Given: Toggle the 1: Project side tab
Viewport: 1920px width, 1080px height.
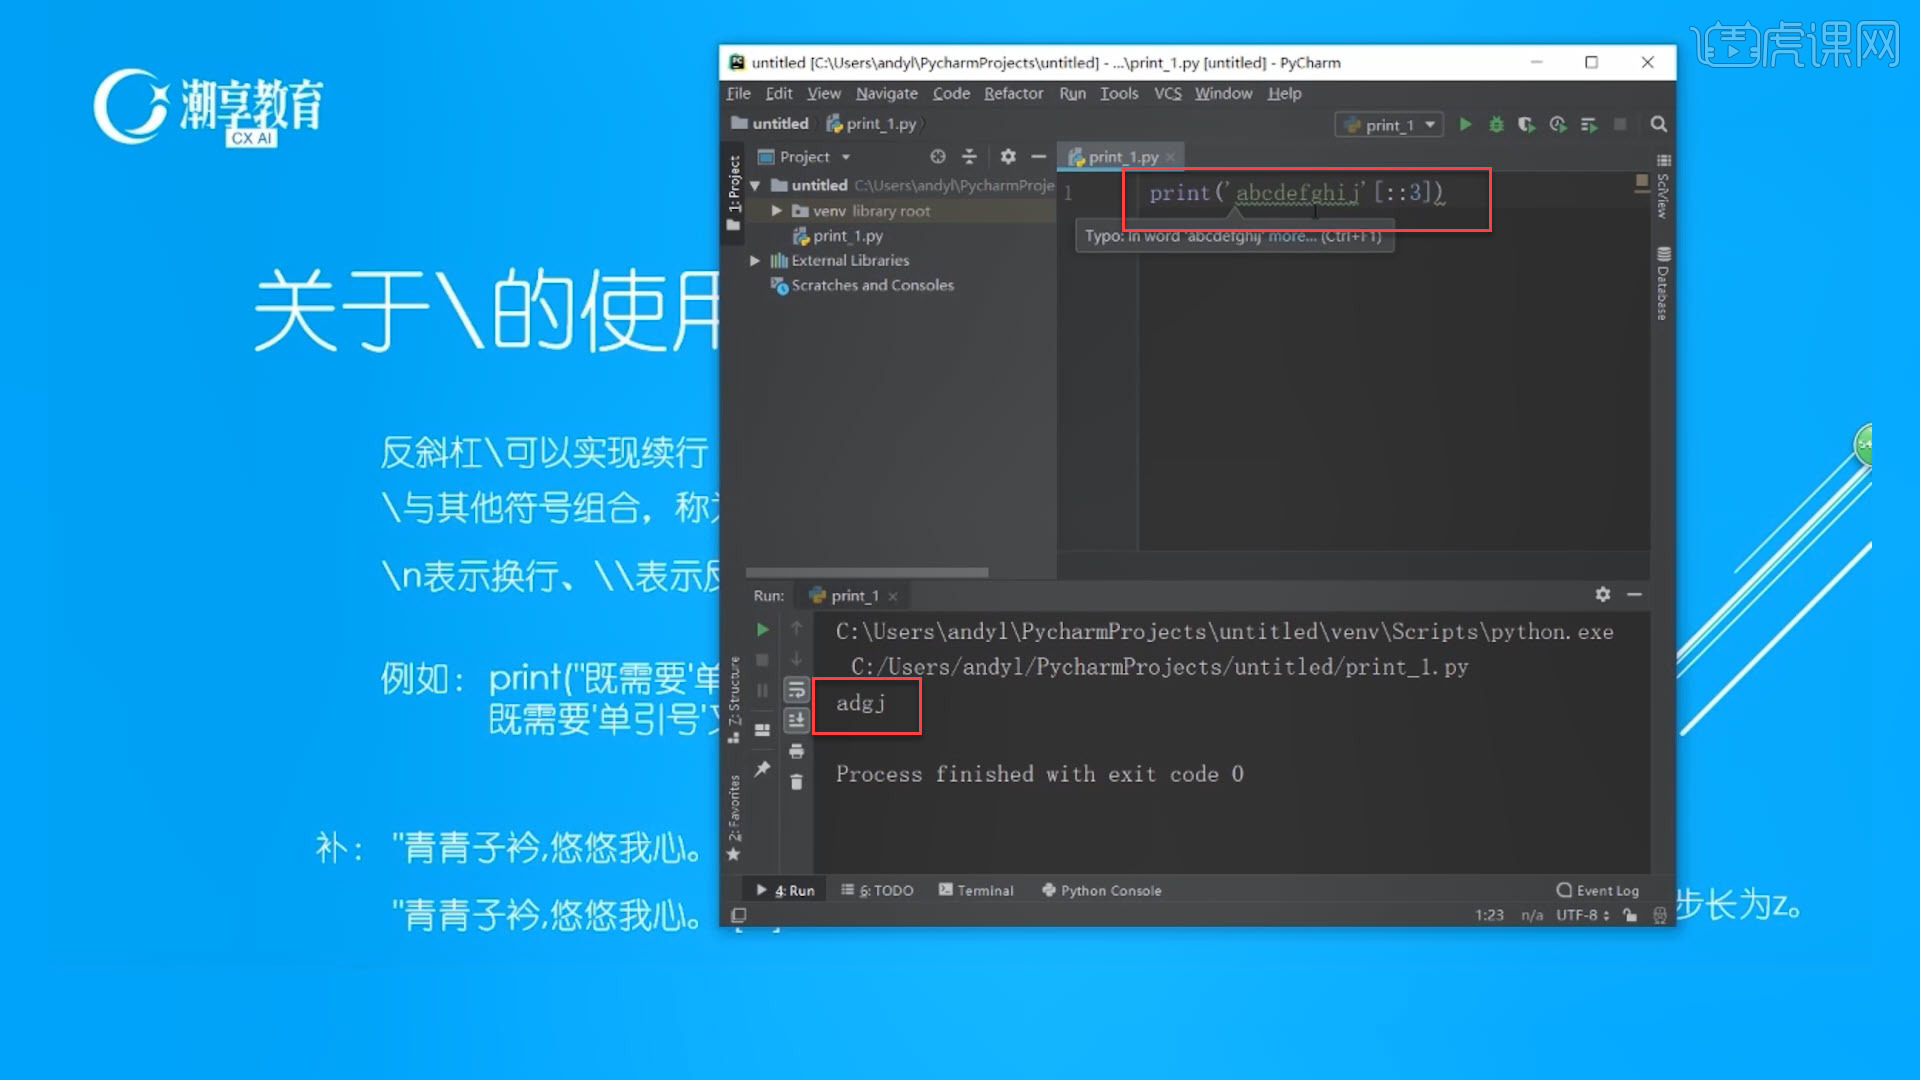Looking at the screenshot, I should [x=734, y=193].
